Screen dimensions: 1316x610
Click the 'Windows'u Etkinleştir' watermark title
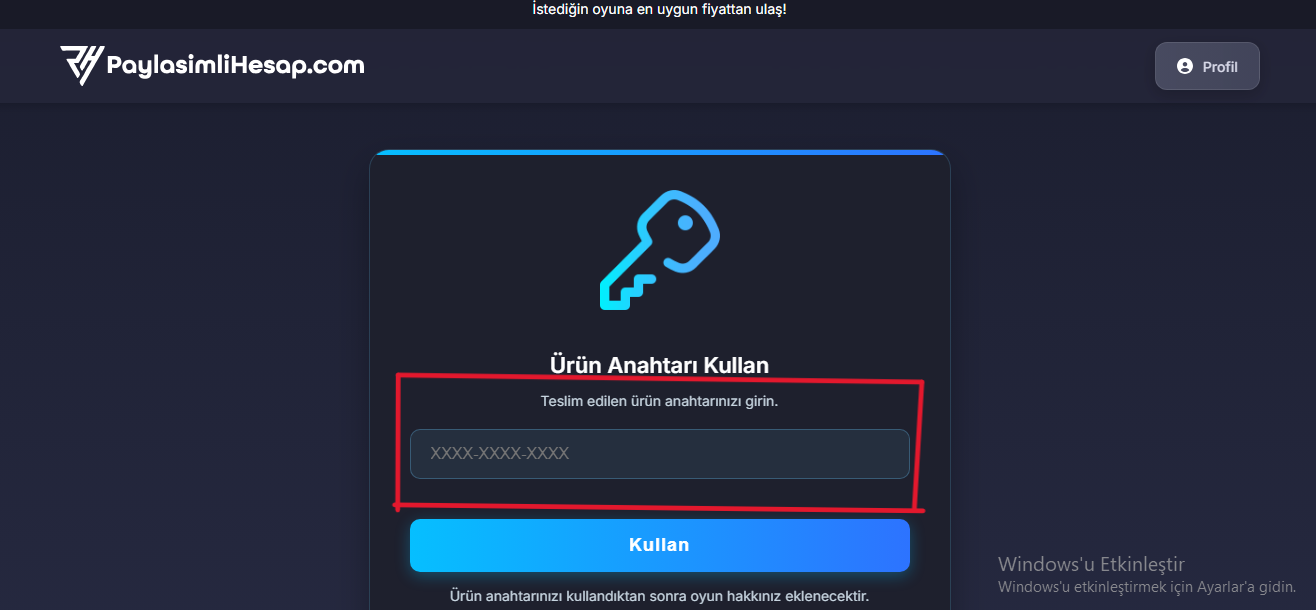point(1091,564)
